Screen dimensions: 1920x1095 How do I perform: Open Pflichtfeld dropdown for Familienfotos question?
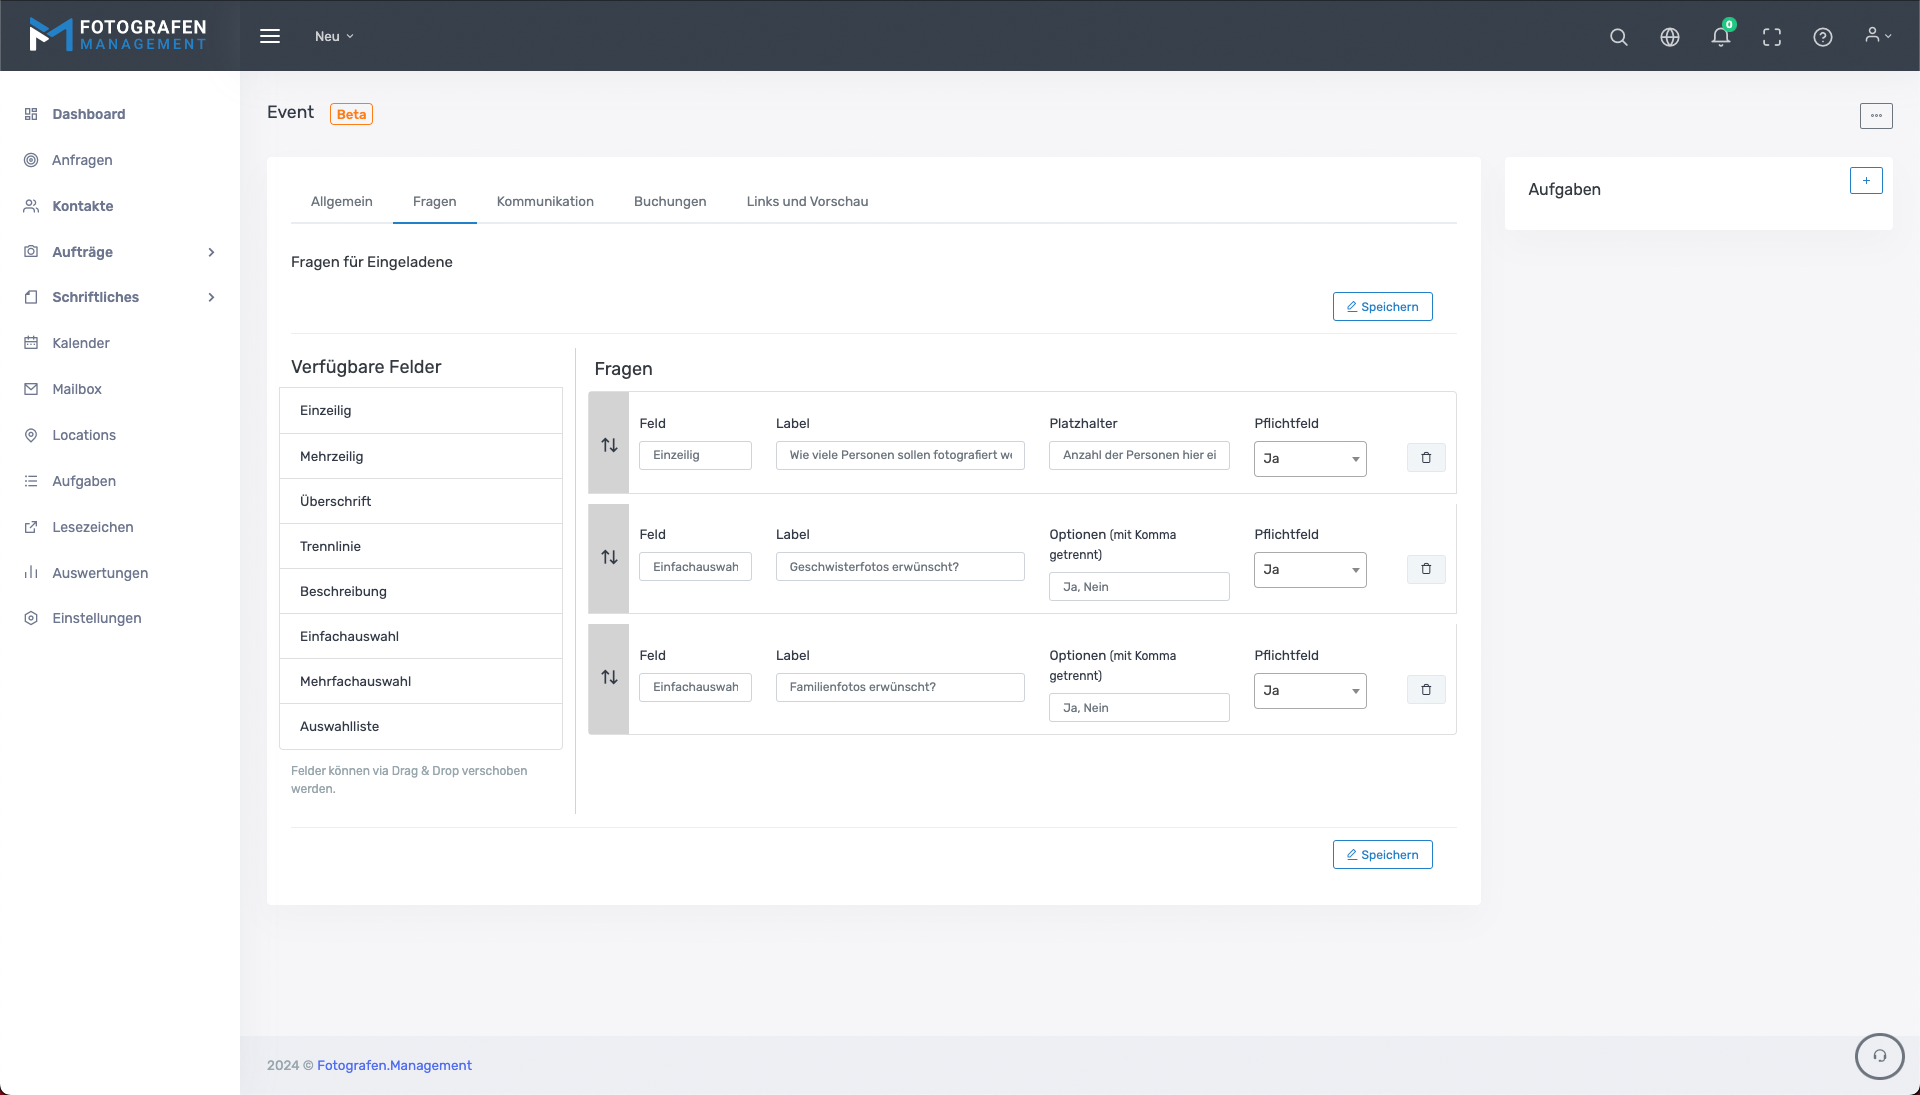(x=1309, y=691)
